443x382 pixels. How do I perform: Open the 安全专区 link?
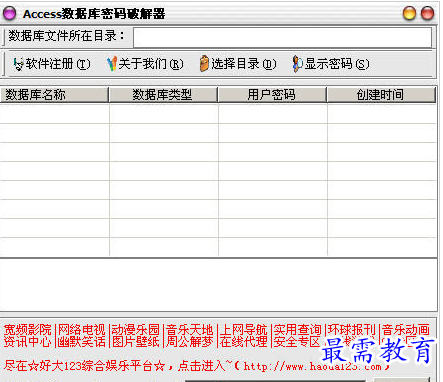point(297,342)
